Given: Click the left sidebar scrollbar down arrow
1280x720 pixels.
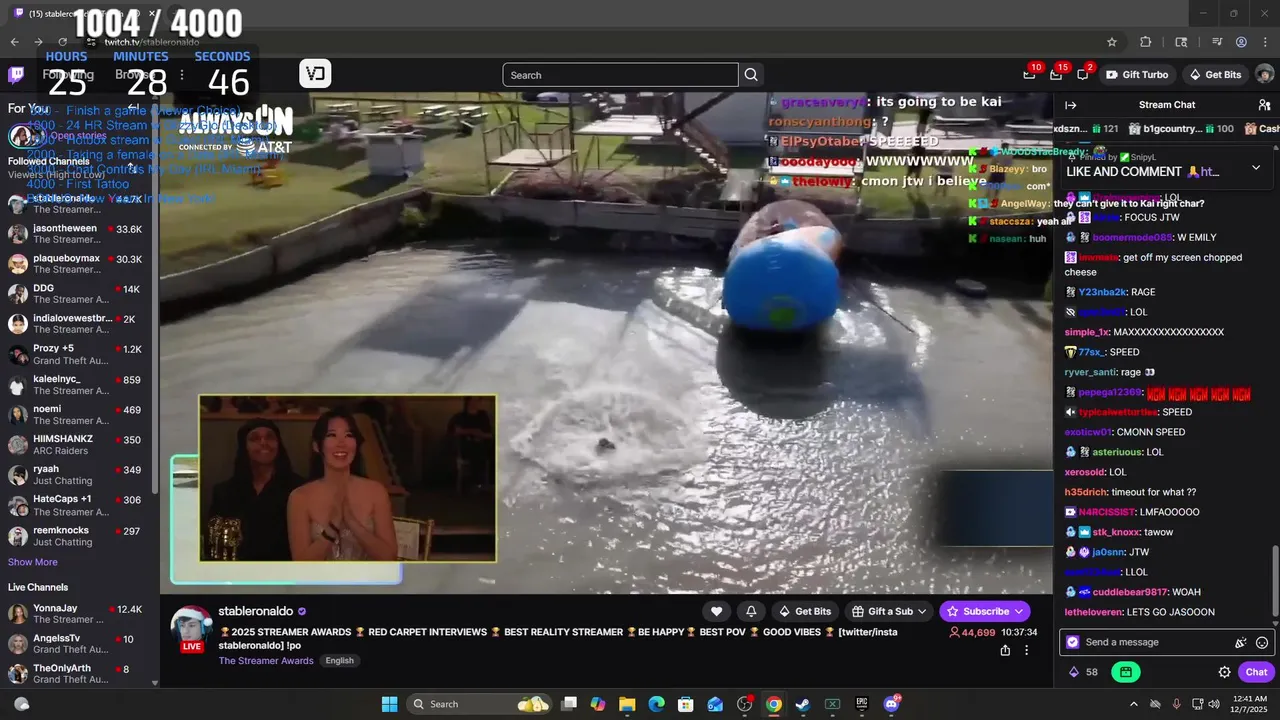Looking at the screenshot, I should click(x=155, y=683).
